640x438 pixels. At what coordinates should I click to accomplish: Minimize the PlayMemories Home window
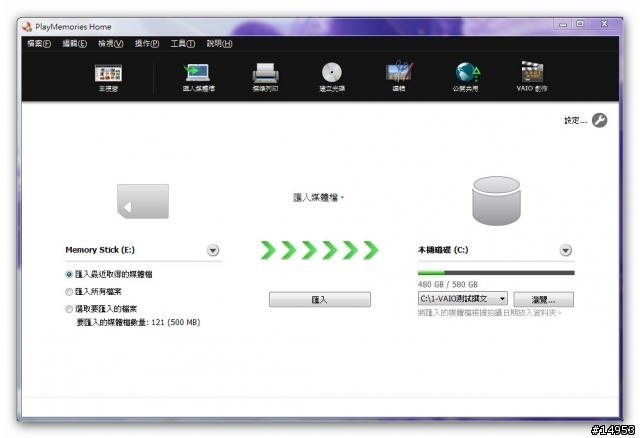point(563,24)
